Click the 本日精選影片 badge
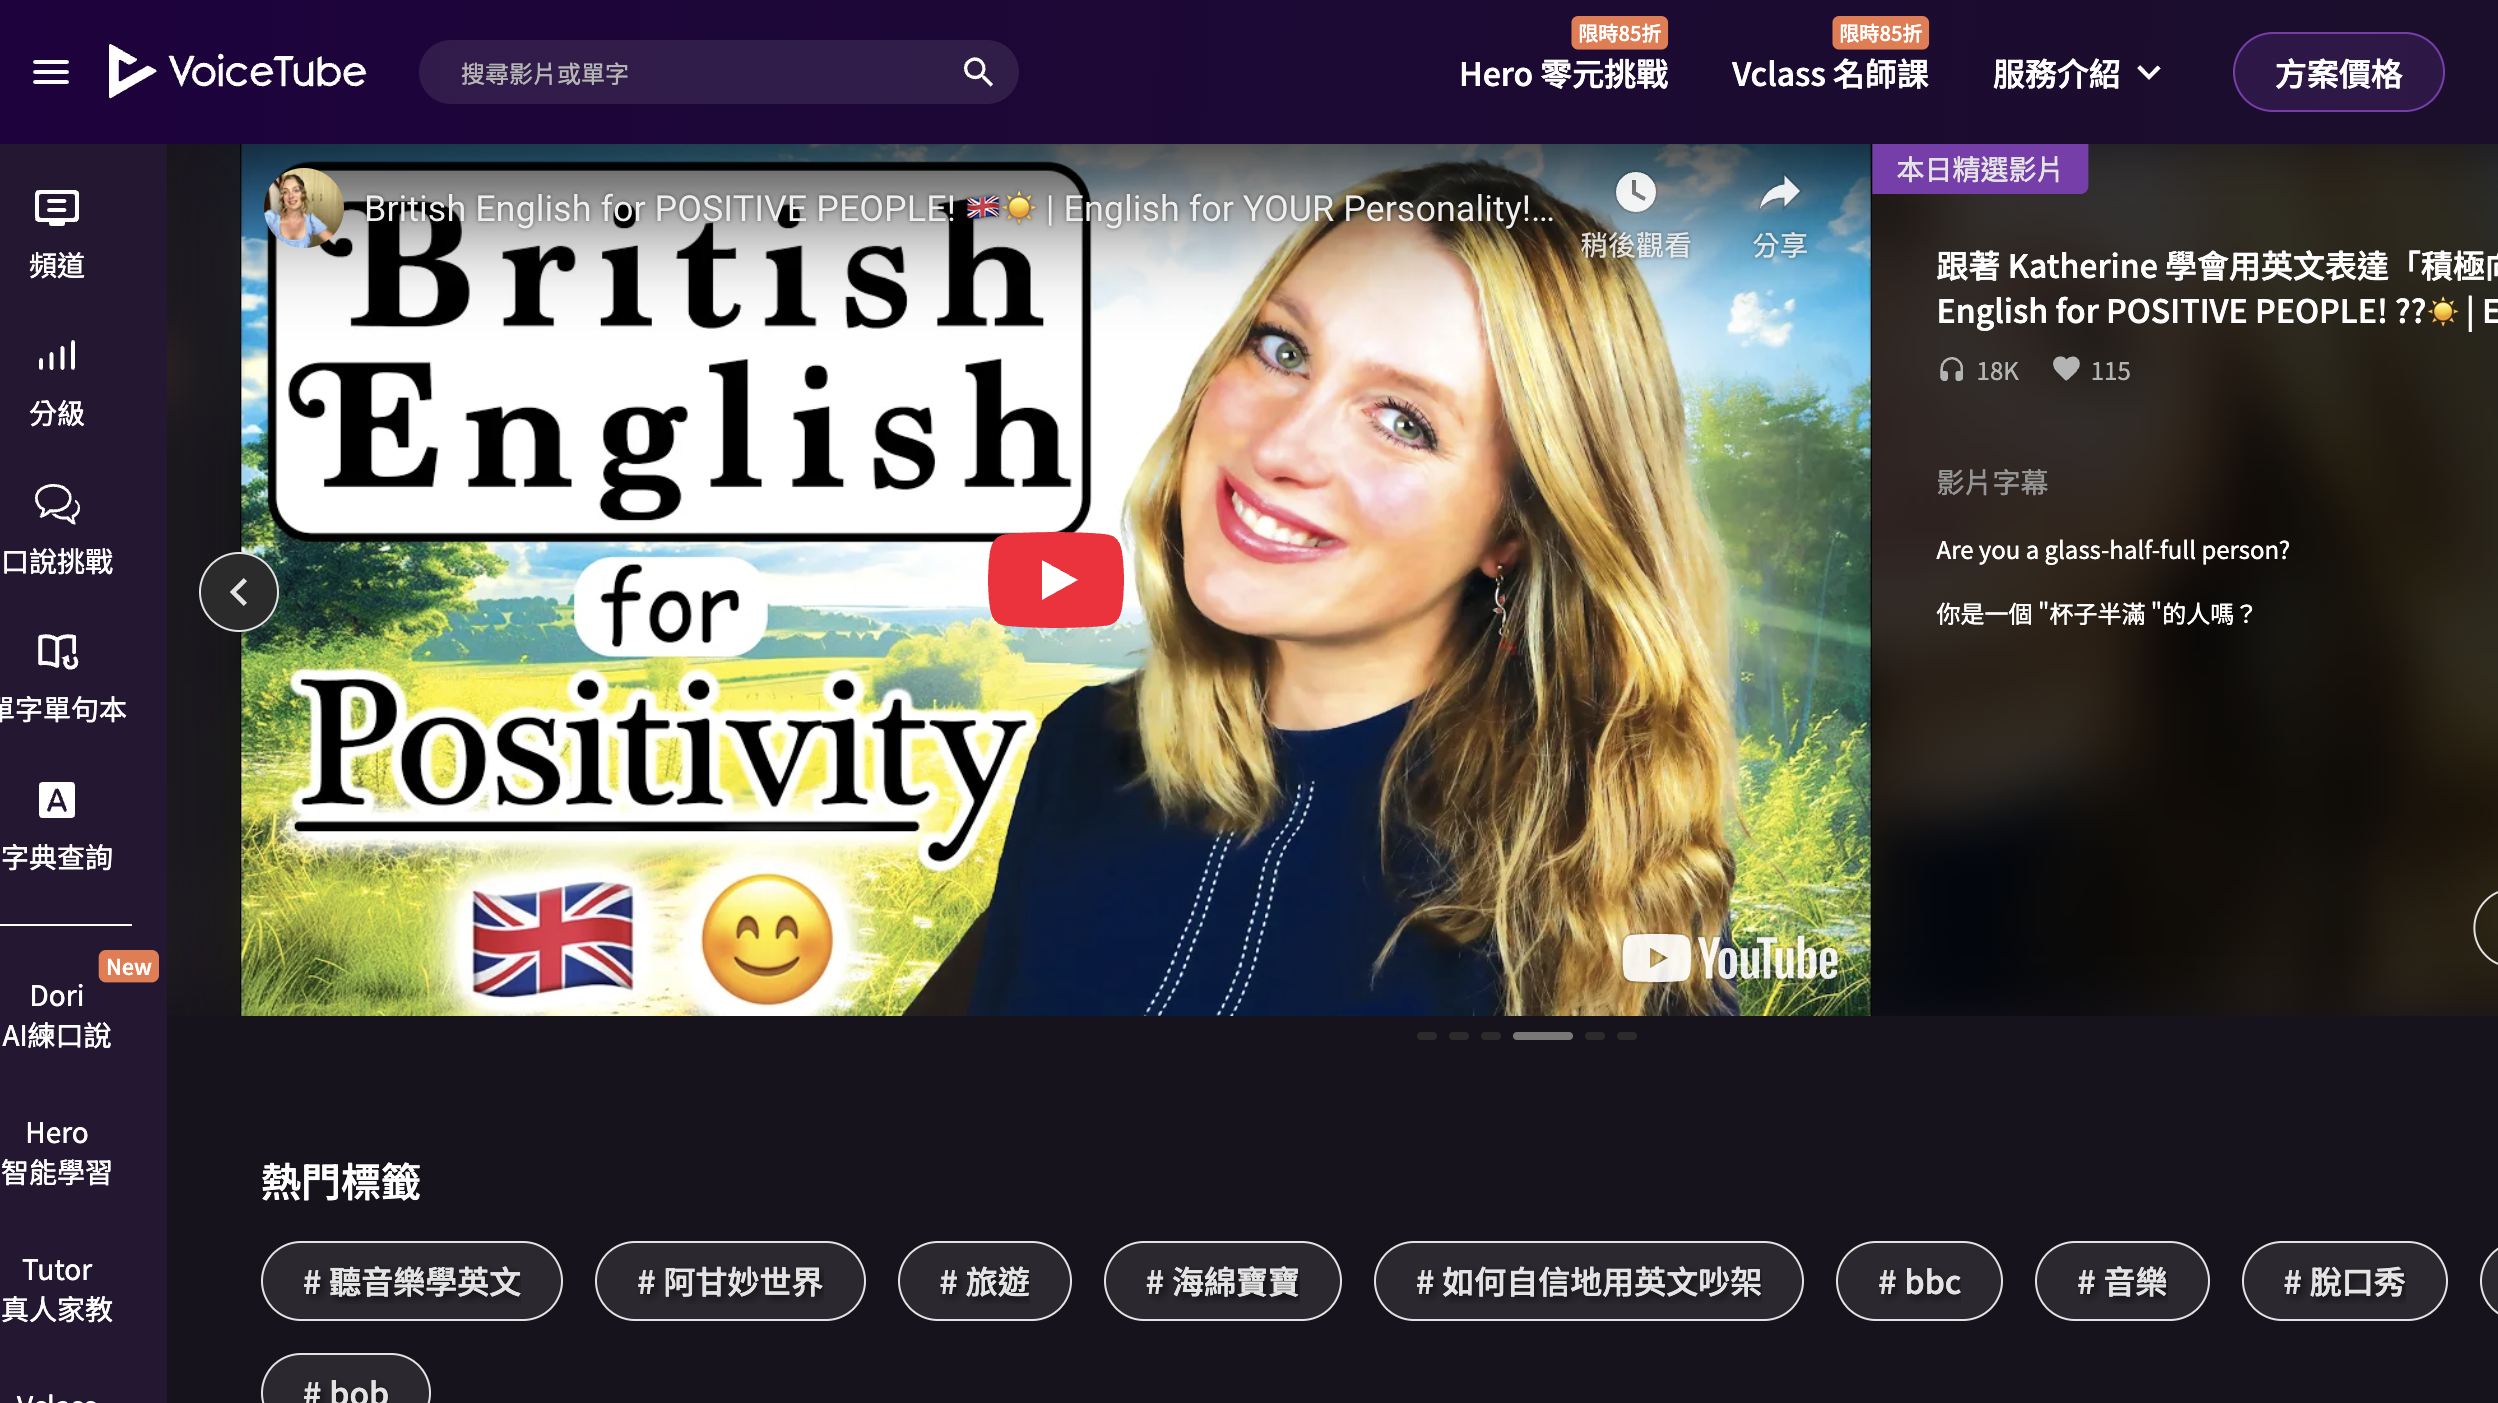Screen dimensions: 2498x1403 (x=1979, y=169)
